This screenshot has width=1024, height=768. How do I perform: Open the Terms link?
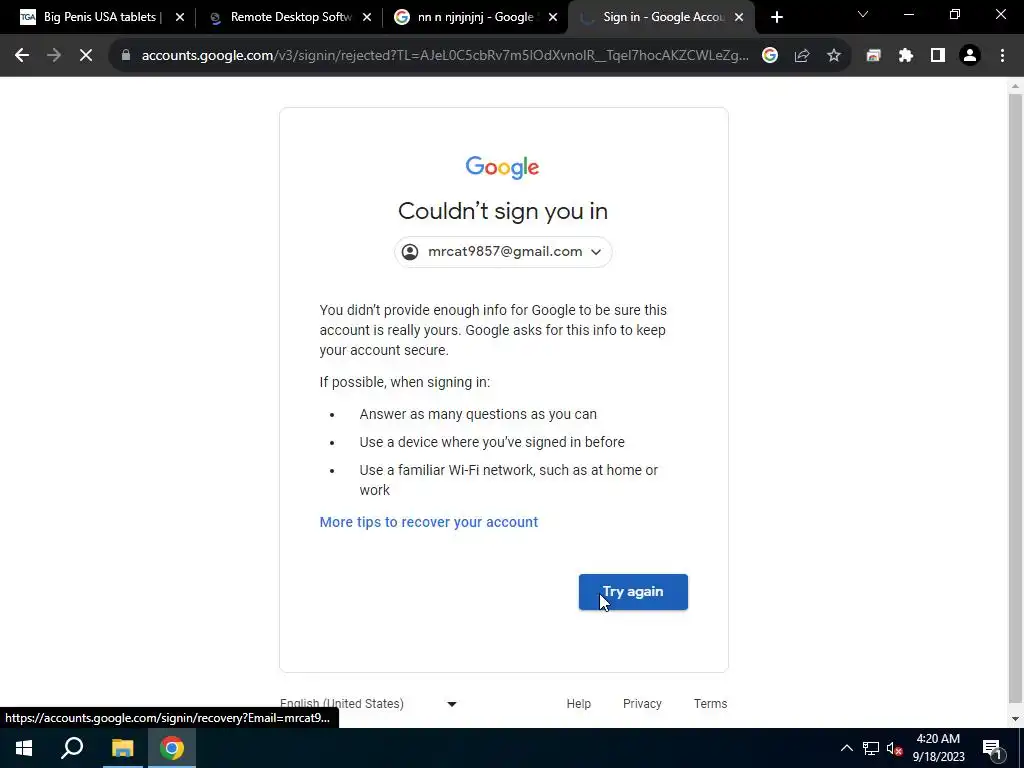(711, 704)
